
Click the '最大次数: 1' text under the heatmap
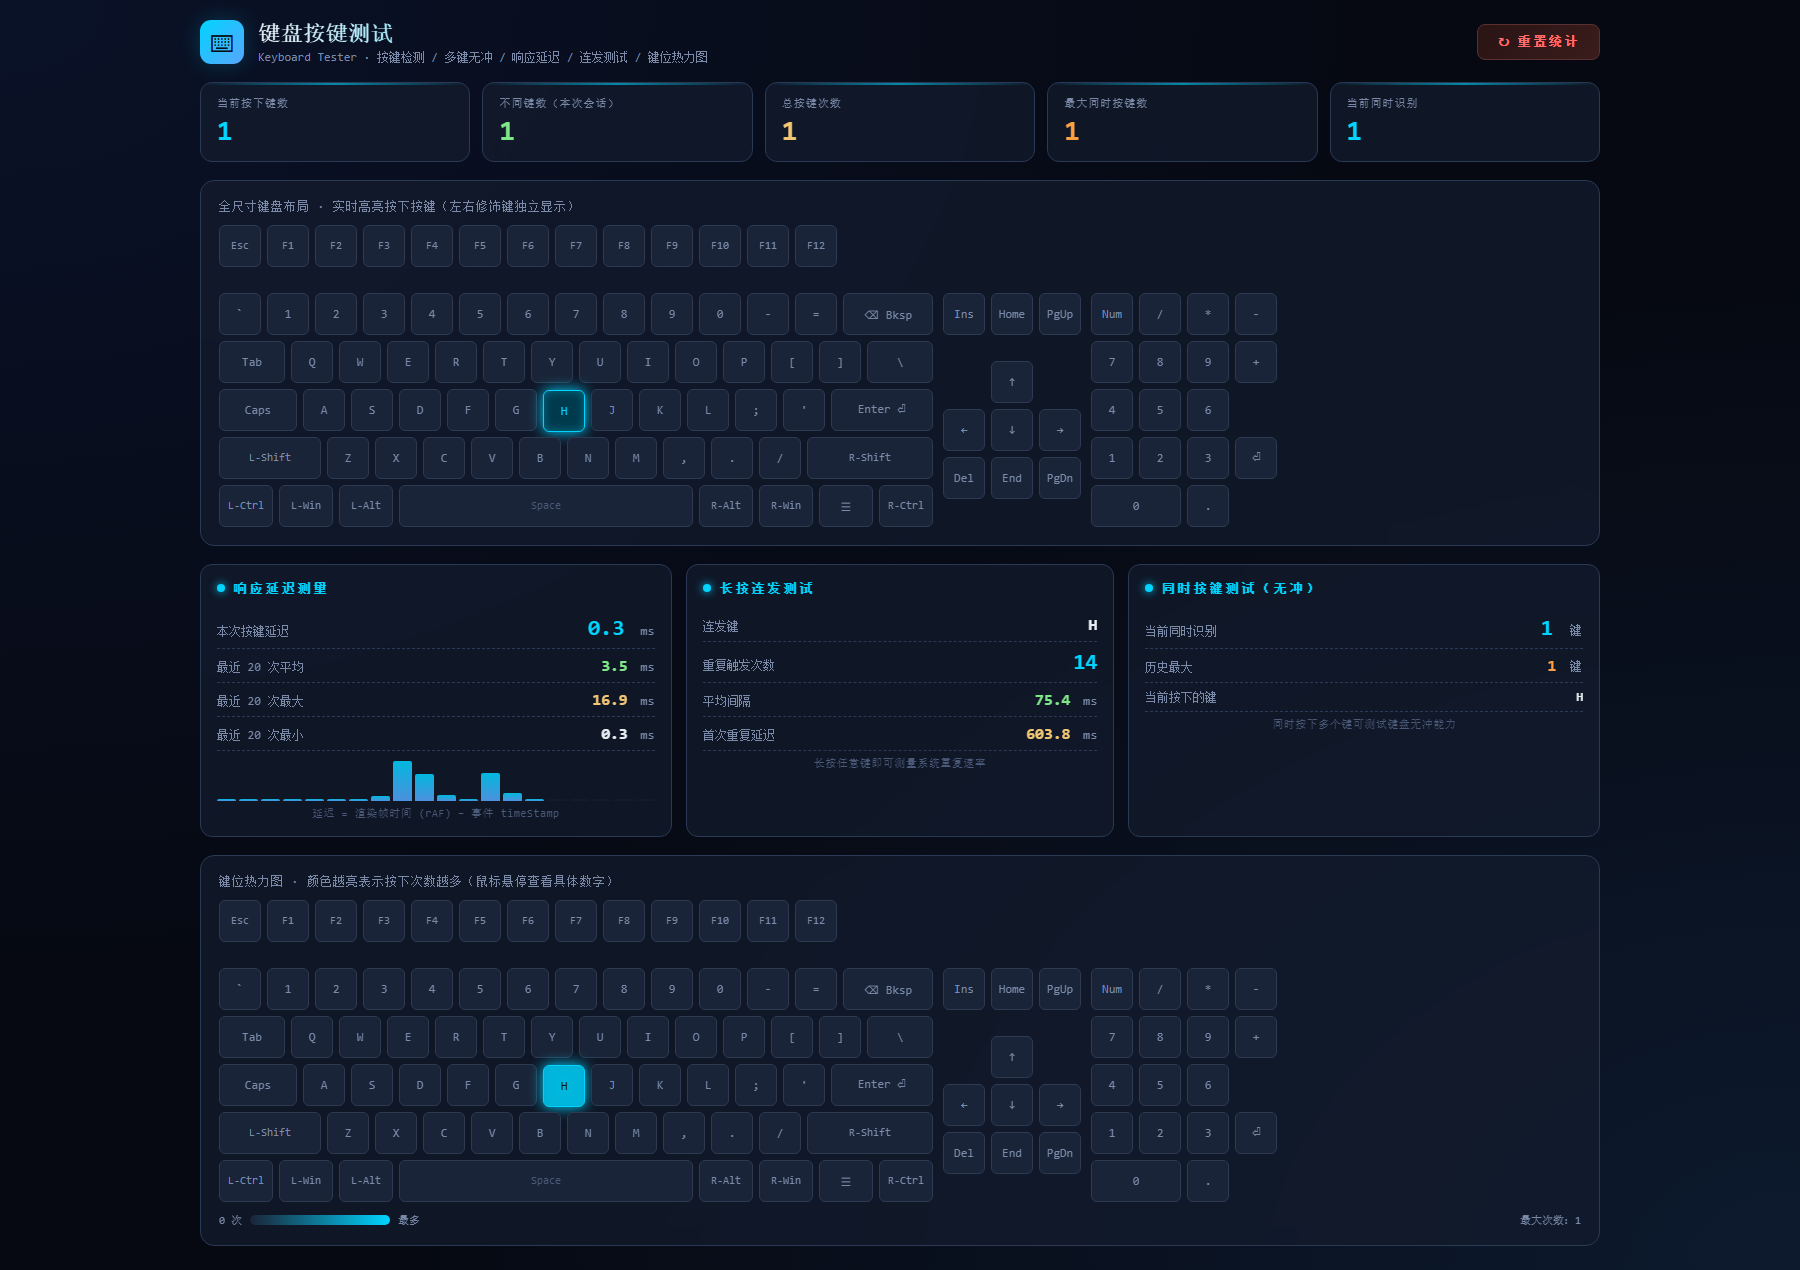[x=1550, y=1220]
